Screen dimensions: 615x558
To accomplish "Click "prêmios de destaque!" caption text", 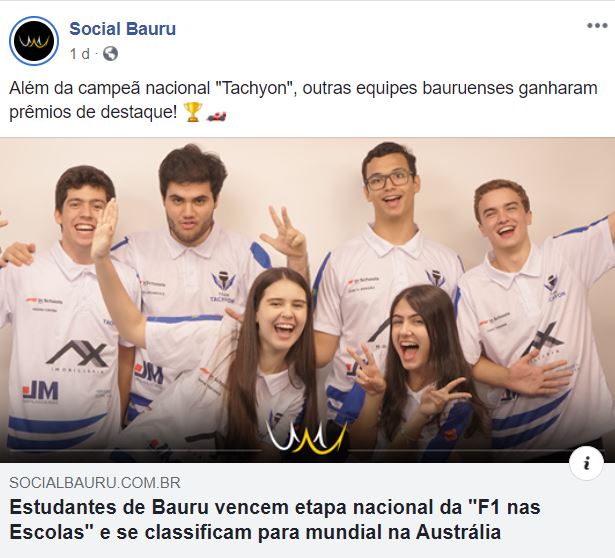I will [93, 112].
